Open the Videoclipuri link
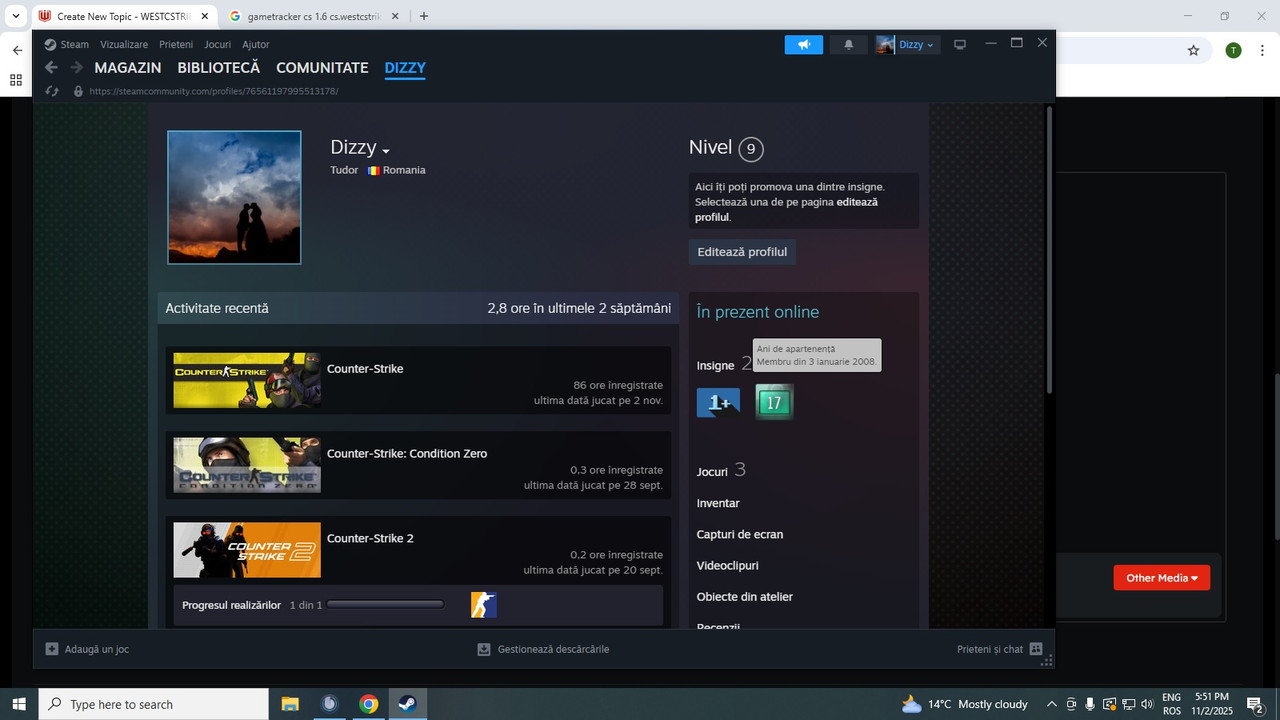 (x=727, y=565)
